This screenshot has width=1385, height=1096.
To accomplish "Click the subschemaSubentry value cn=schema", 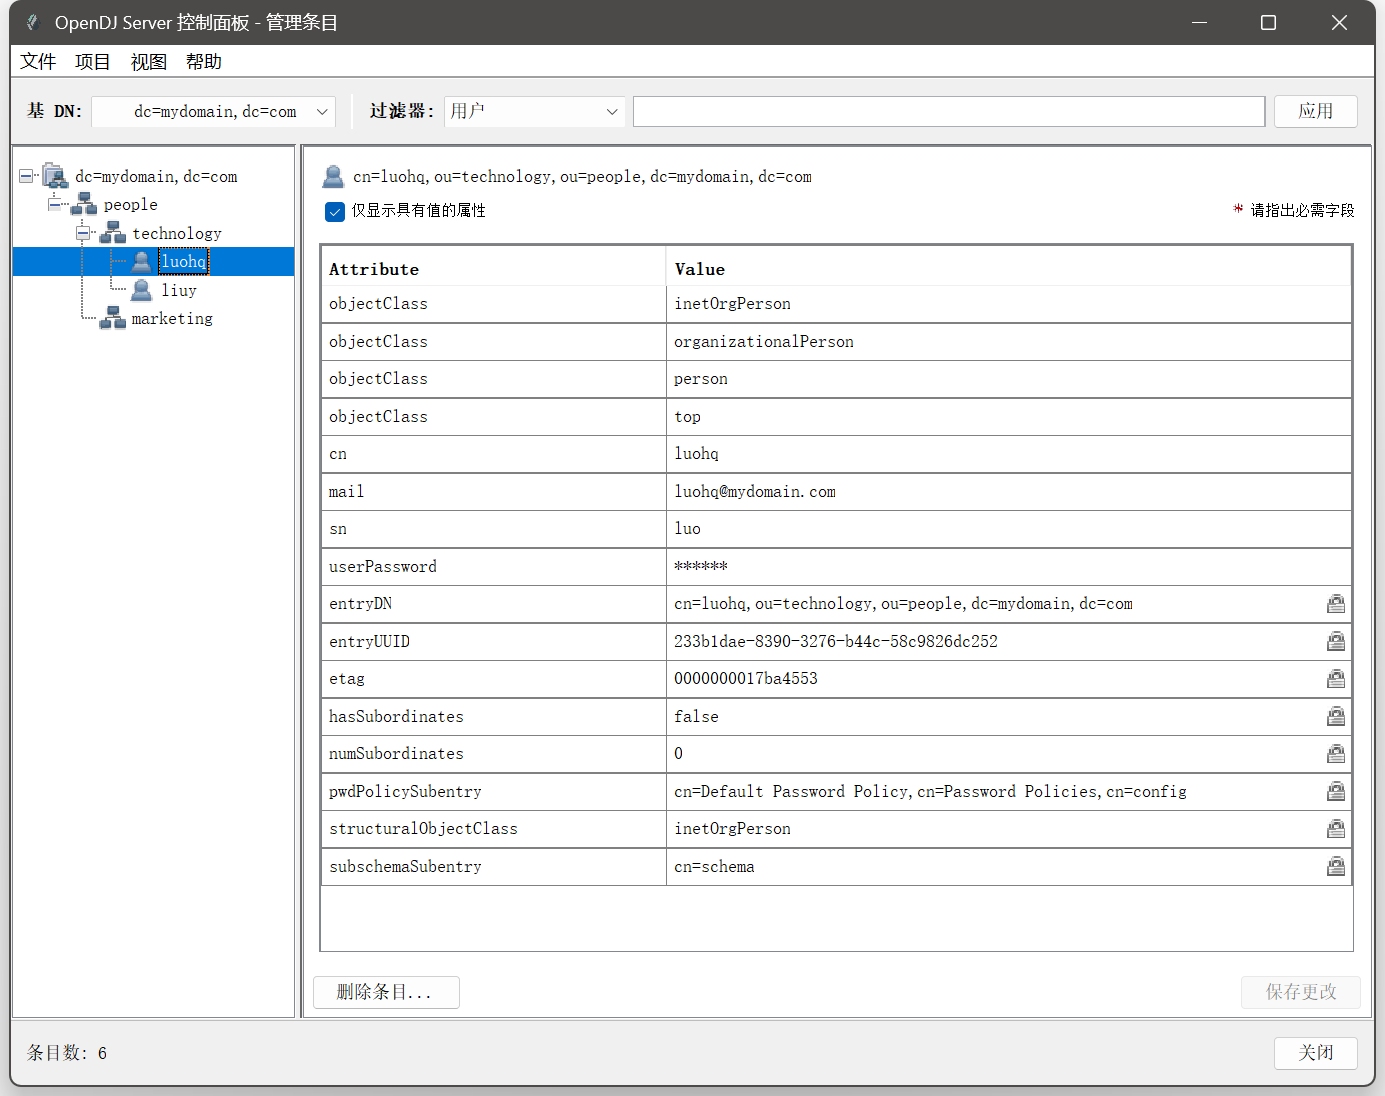I will pyautogui.click(x=714, y=867).
